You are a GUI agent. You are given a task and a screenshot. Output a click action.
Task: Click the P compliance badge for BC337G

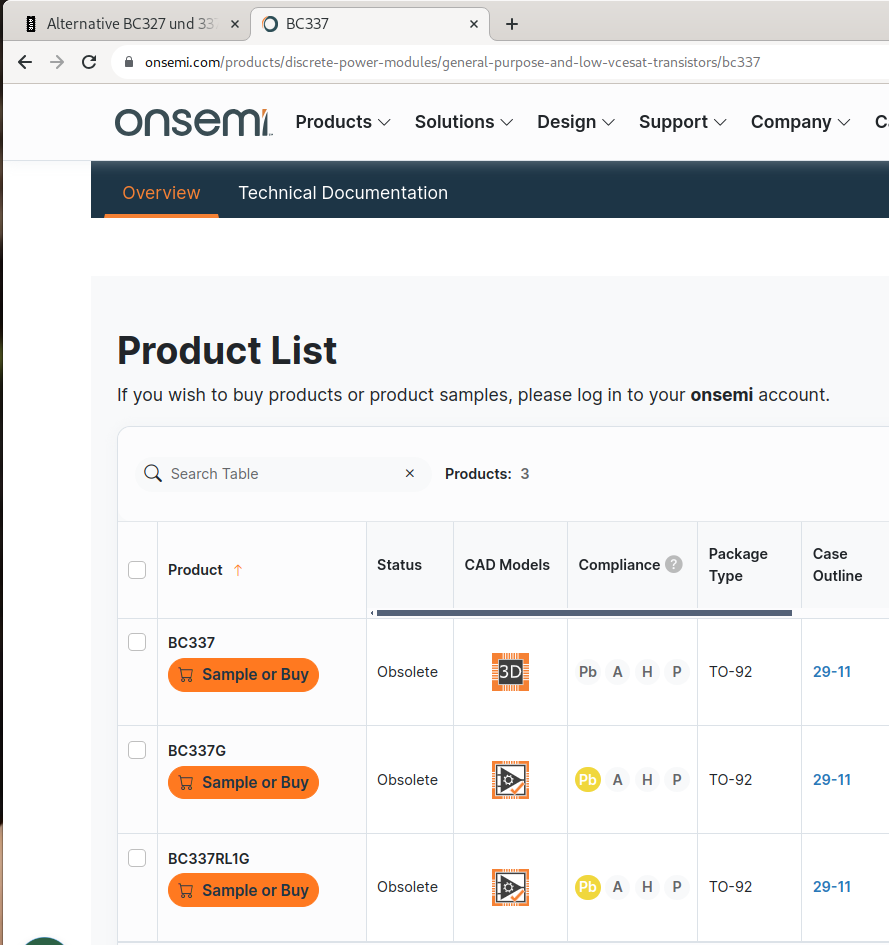pos(677,780)
